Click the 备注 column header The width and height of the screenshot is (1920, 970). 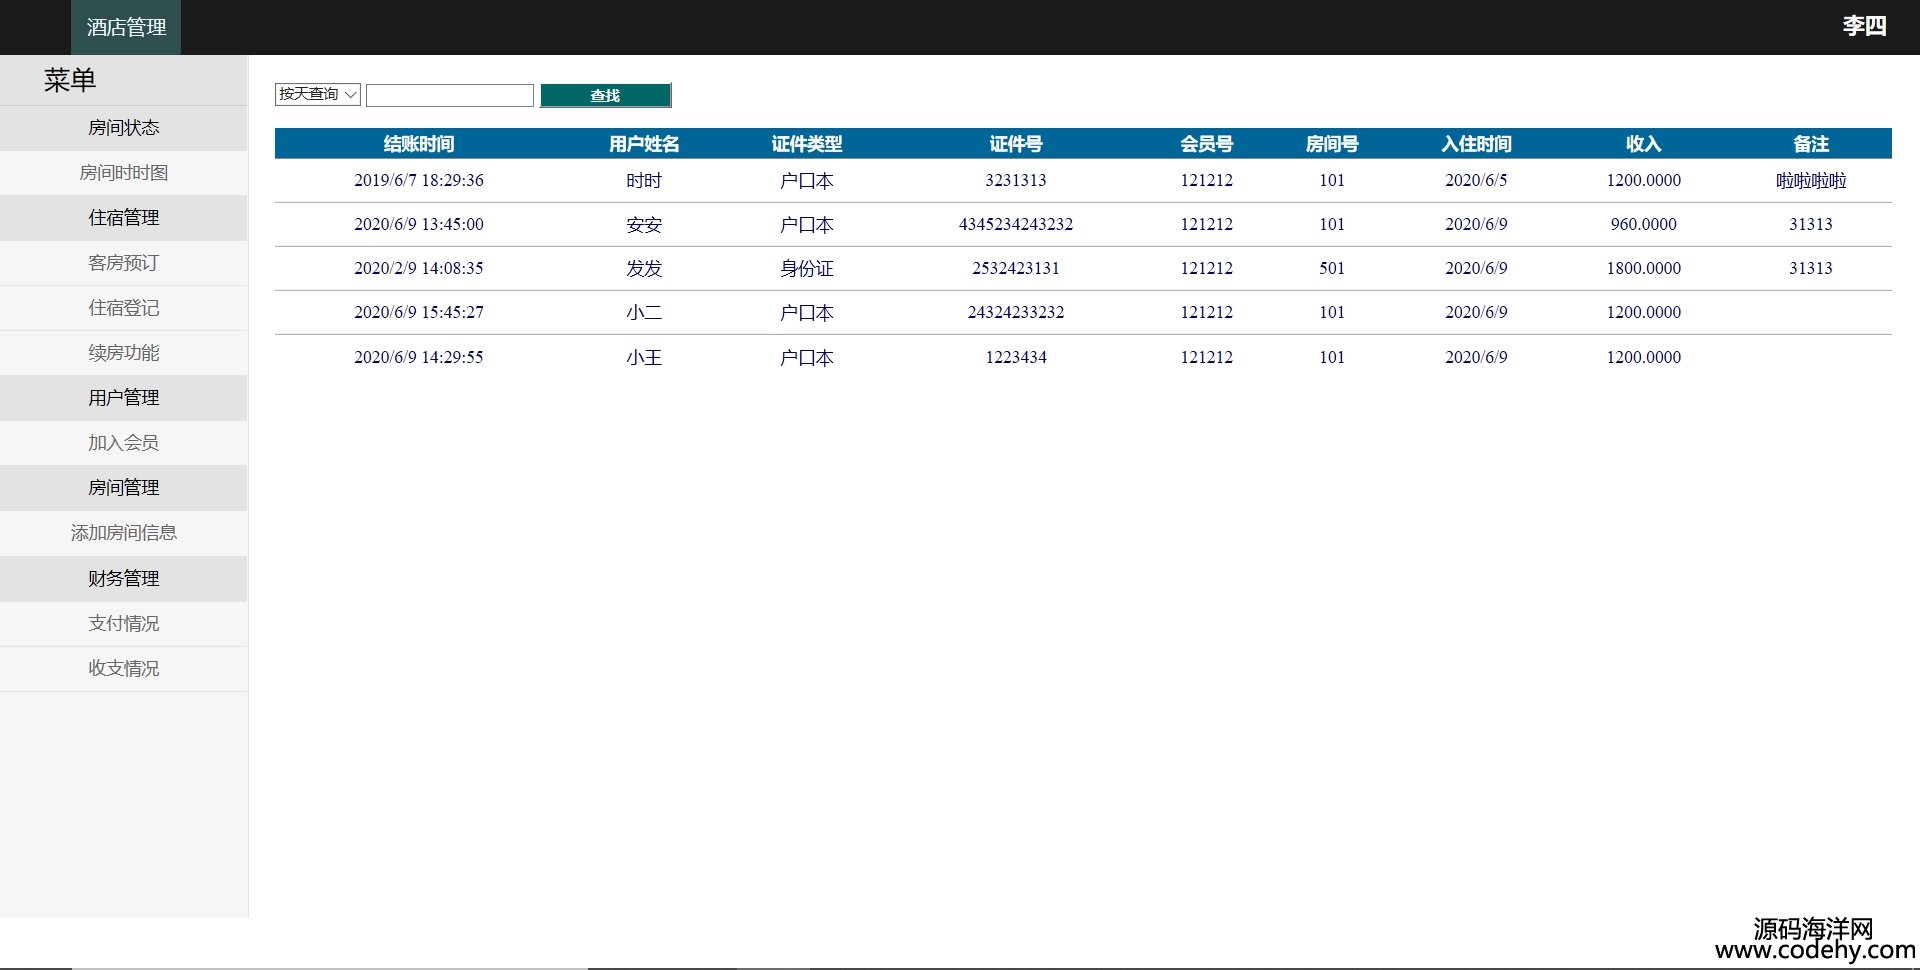pyautogui.click(x=1811, y=144)
